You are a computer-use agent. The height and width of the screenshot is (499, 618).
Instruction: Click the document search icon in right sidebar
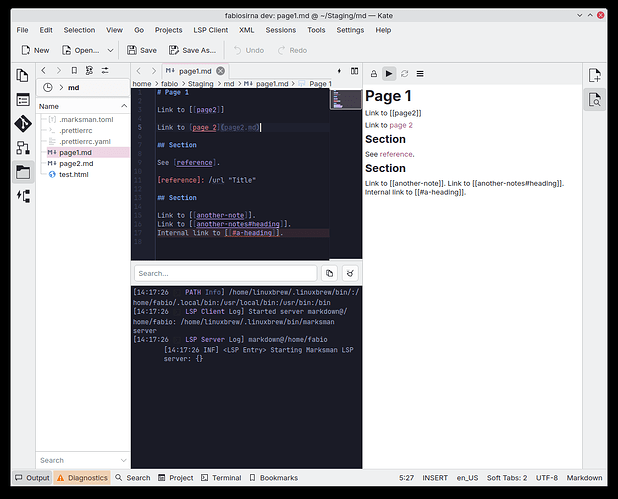point(594,100)
